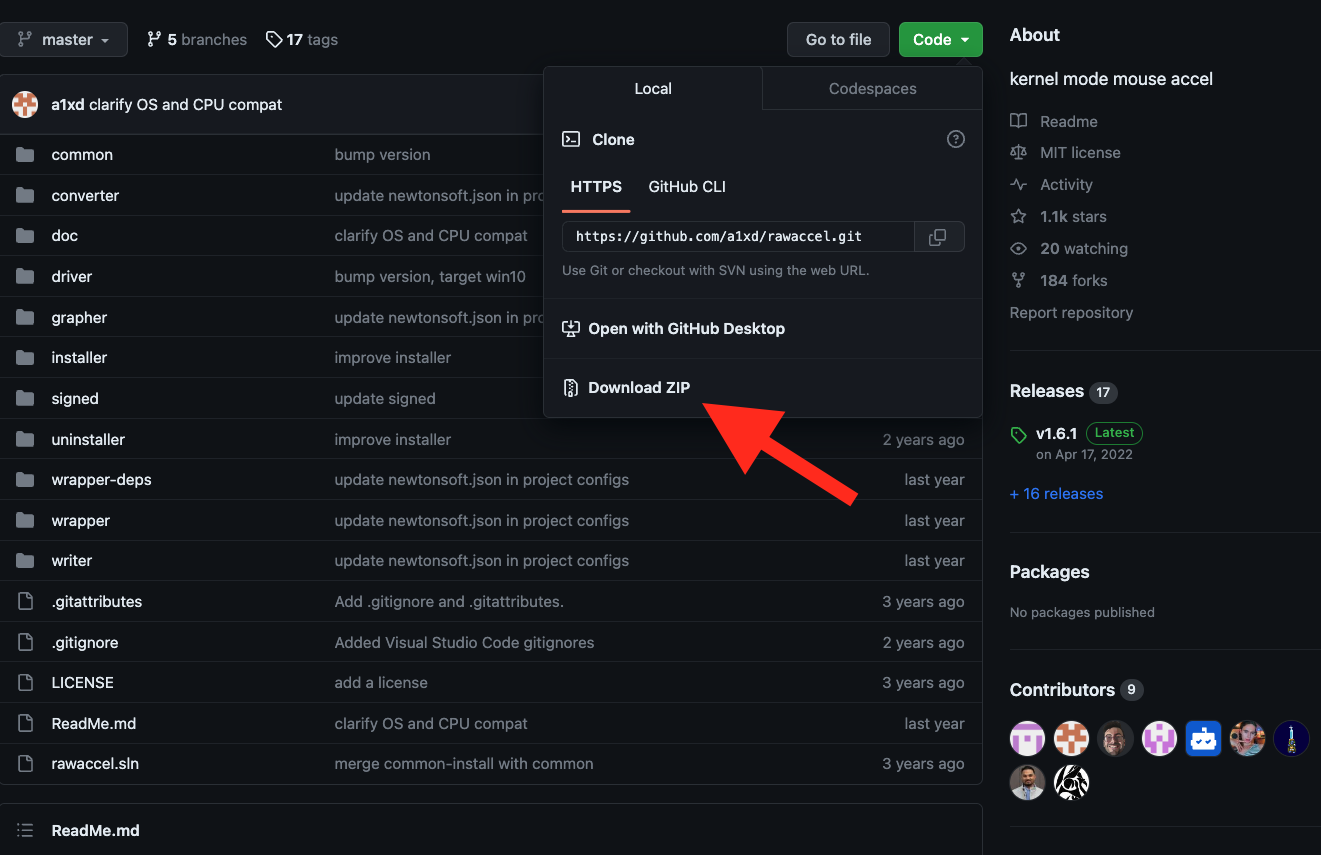1321x855 pixels.
Task: Click the blue robot contributor avatar
Action: (1204, 739)
